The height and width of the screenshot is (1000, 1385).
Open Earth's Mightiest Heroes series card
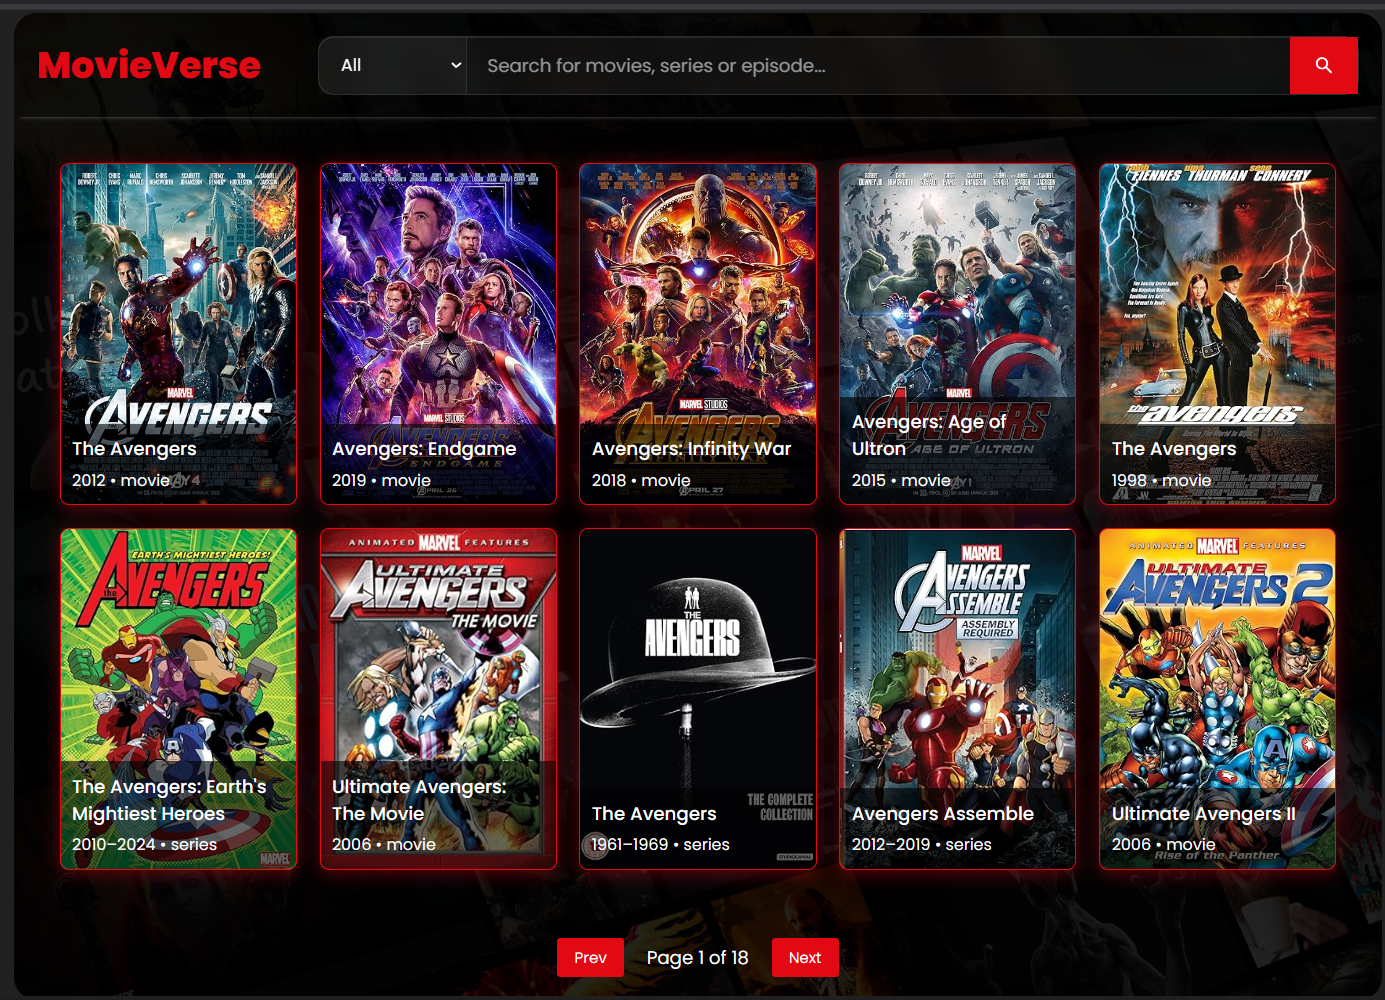178,699
